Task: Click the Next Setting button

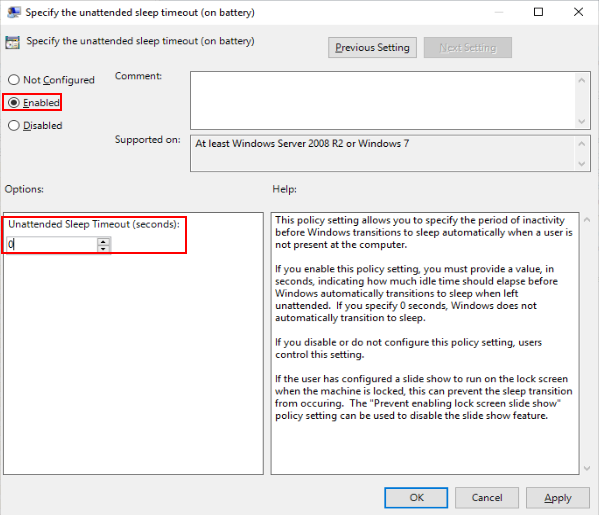Action: (468, 47)
